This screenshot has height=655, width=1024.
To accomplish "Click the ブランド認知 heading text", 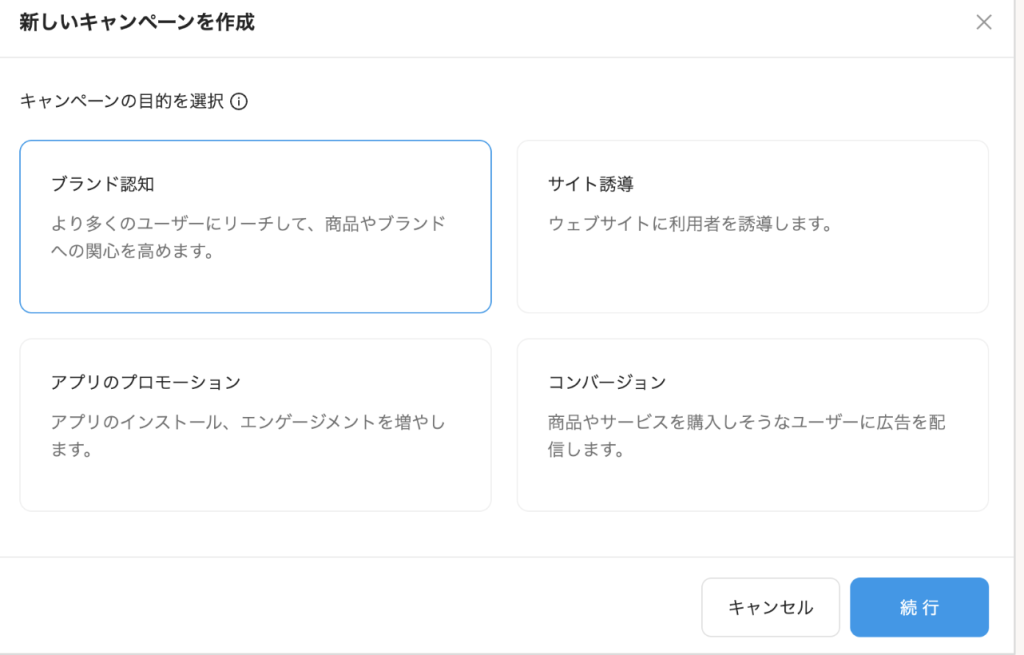I will [x=103, y=184].
